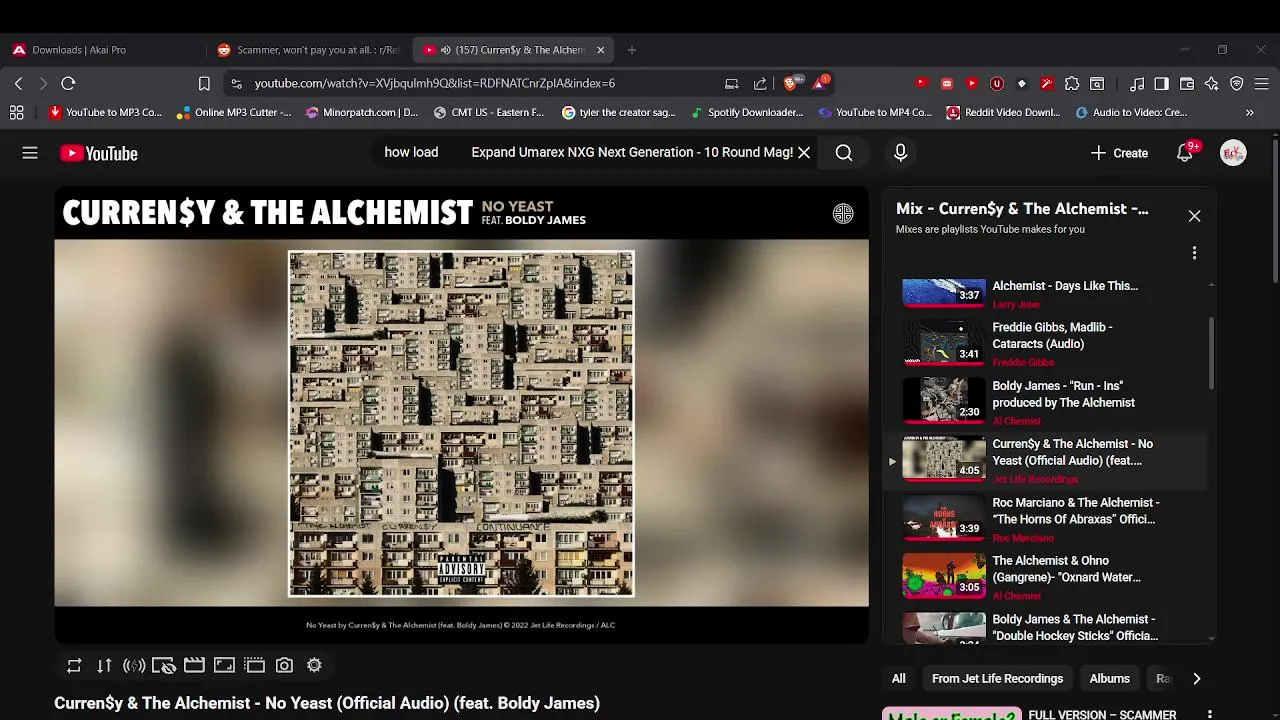Open CMT US - Eastern bookmark

pyautogui.click(x=490, y=113)
